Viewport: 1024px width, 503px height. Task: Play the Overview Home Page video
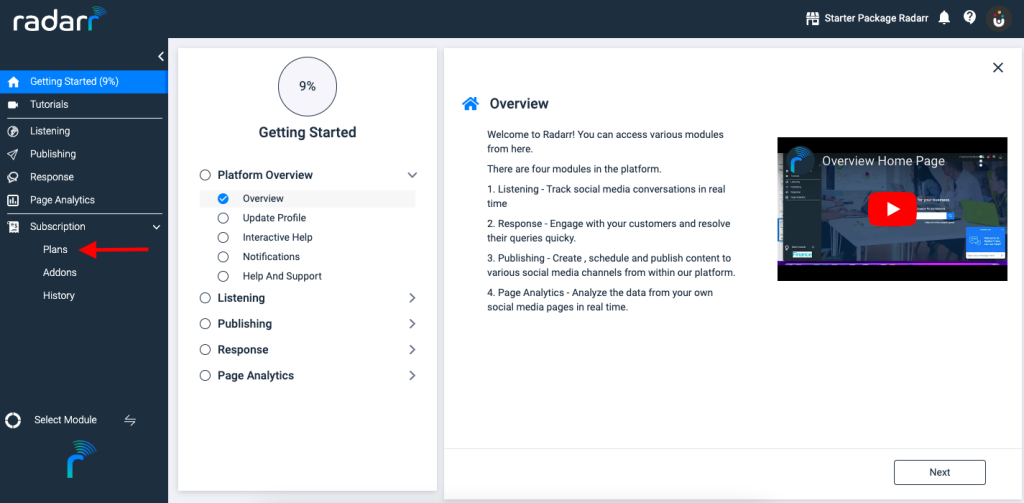892,209
